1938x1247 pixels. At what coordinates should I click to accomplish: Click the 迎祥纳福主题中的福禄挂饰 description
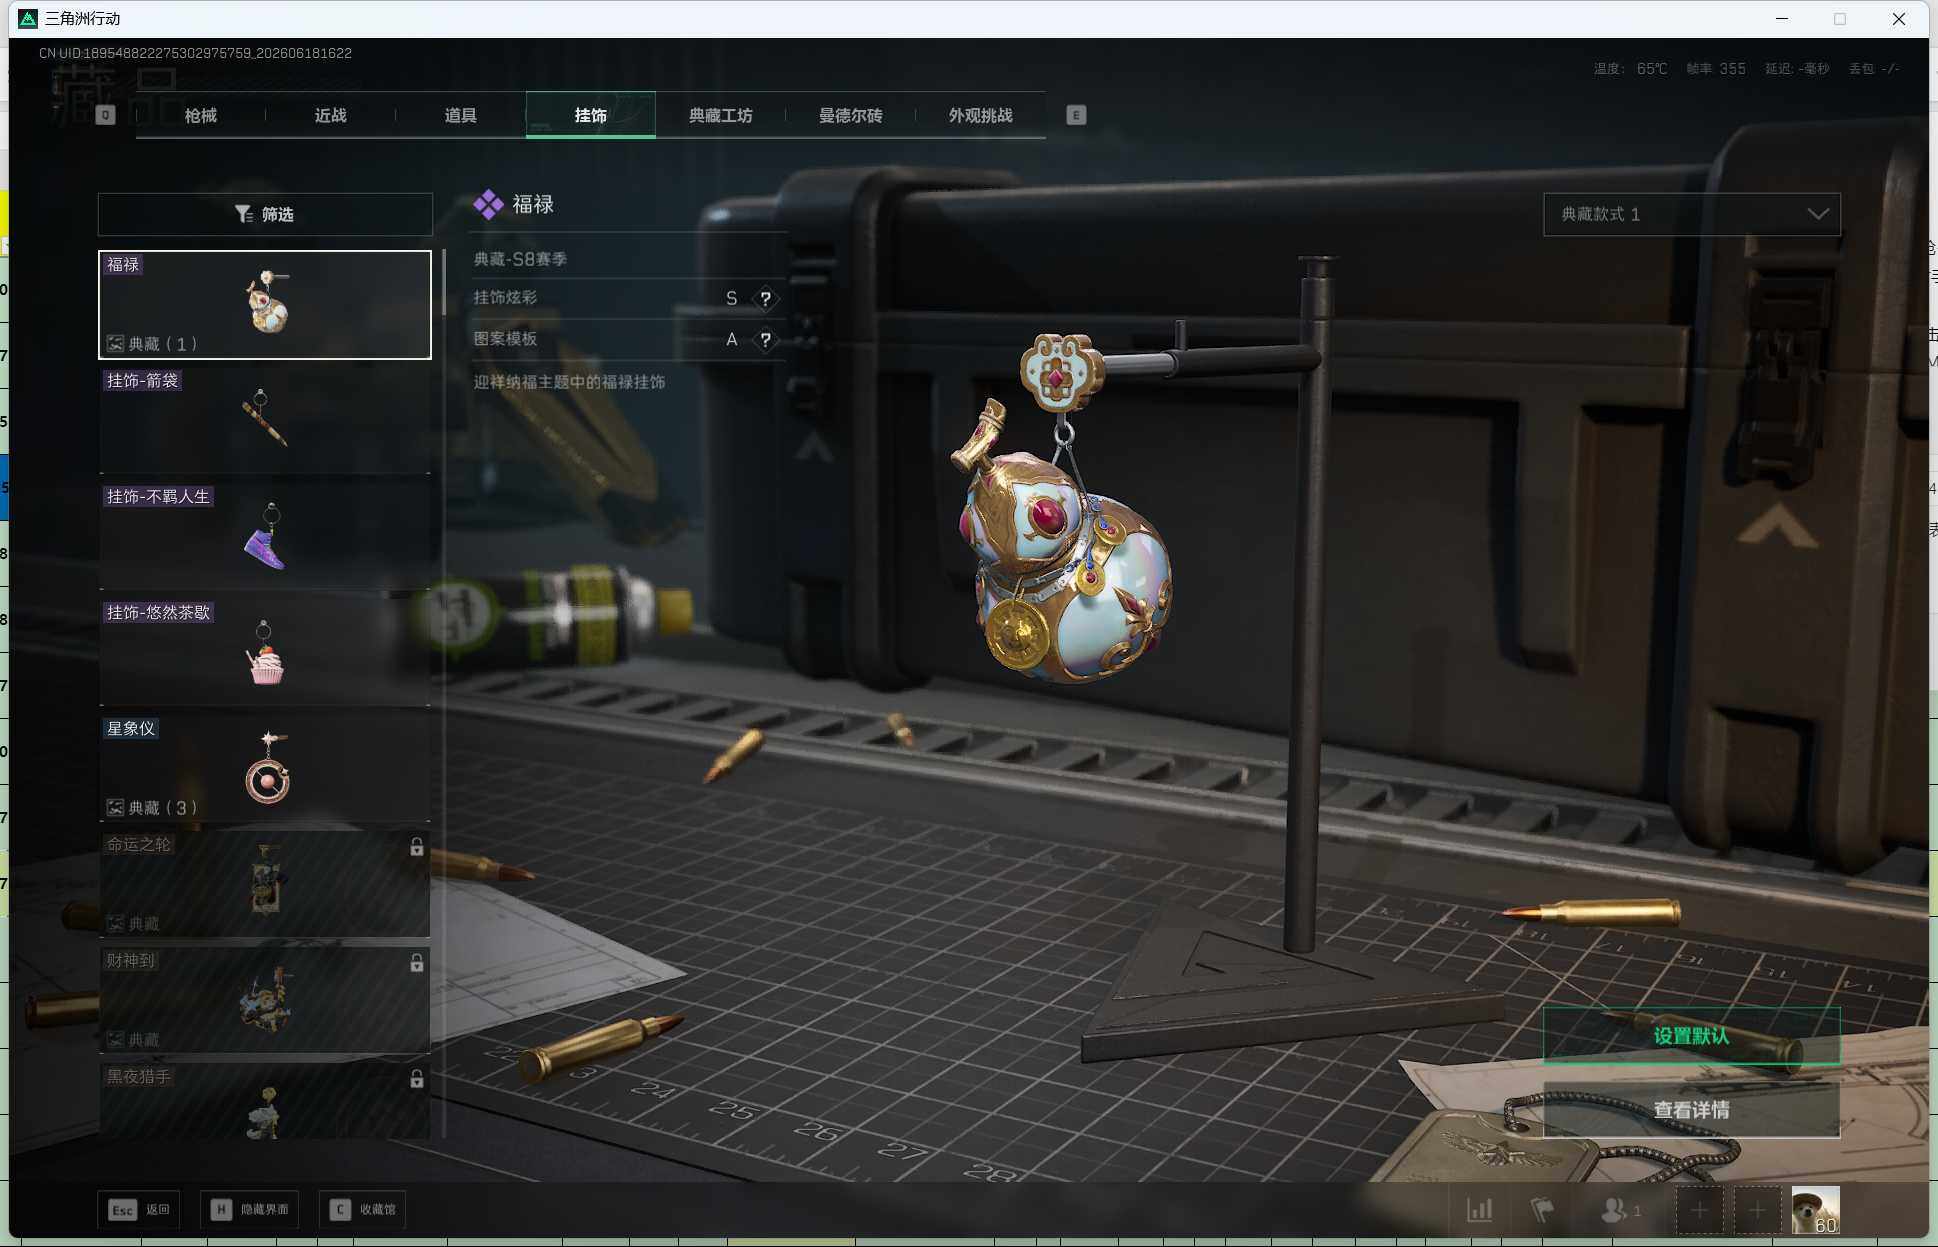click(569, 382)
